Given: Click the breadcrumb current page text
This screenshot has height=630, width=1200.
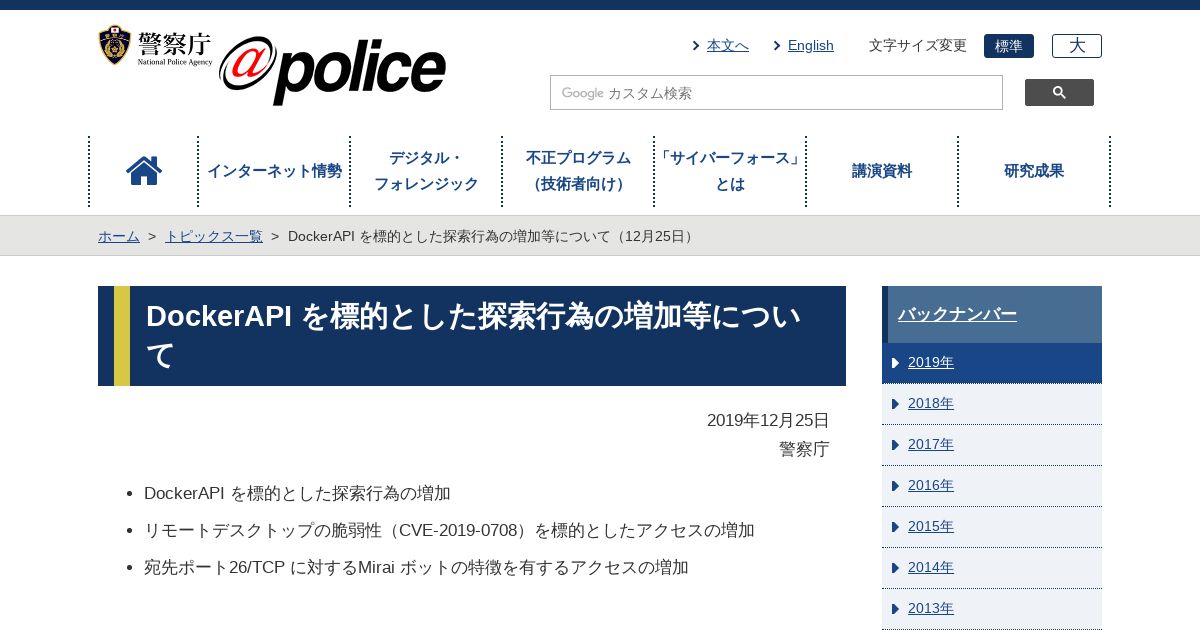Looking at the screenshot, I should coord(493,236).
